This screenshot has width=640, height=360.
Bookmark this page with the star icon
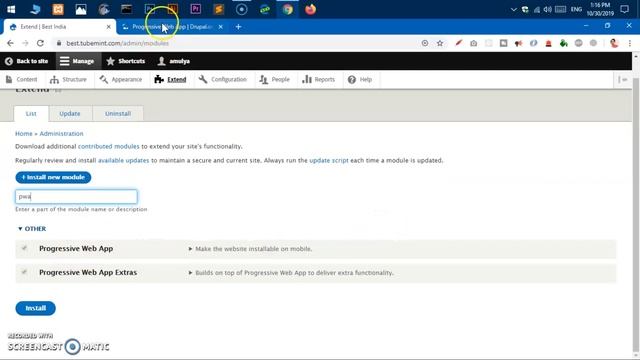tap(440, 43)
